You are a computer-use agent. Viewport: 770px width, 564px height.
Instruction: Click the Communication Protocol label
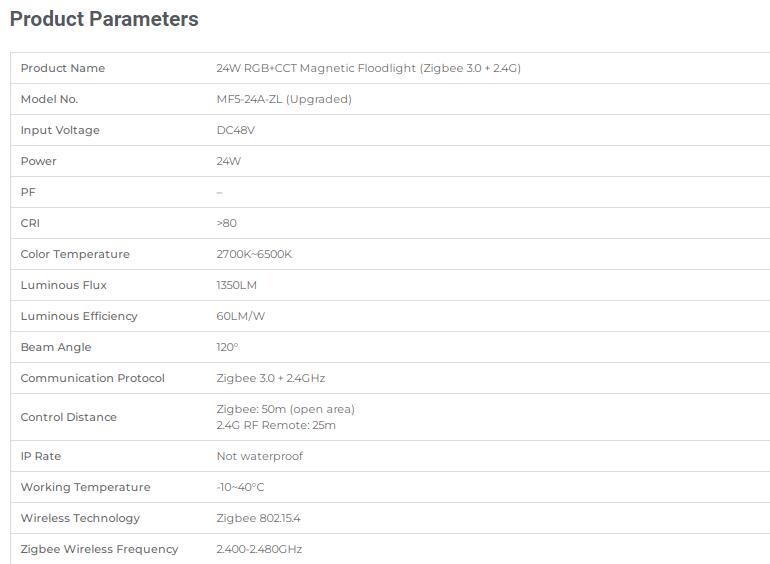pyautogui.click(x=92, y=378)
